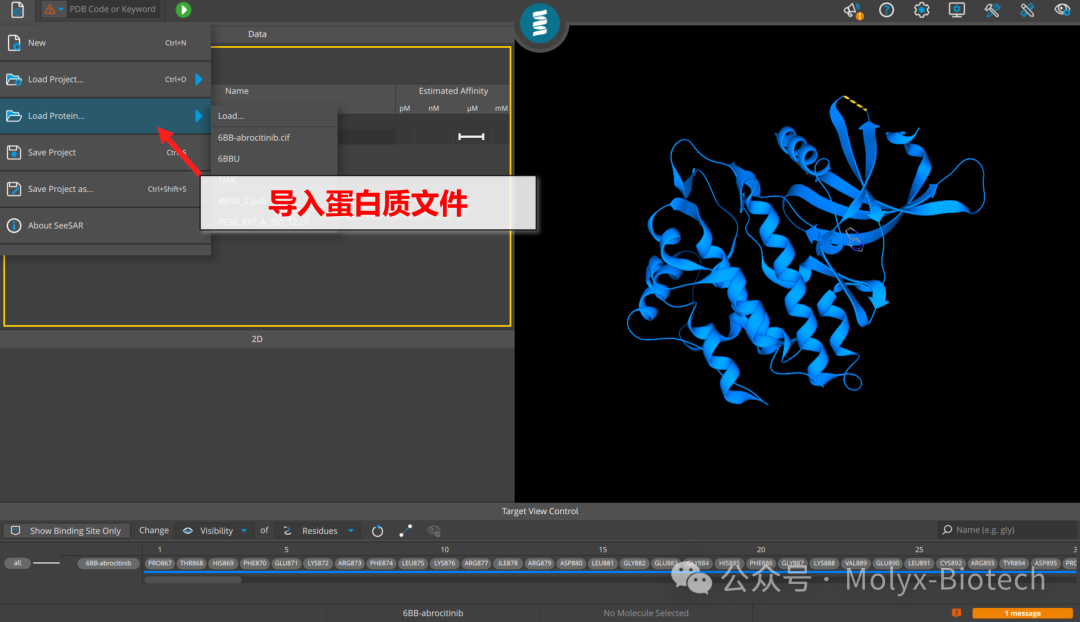Viewport: 1080px width, 622px height.
Task: Focus the residue Name search field
Action: tap(1008, 530)
